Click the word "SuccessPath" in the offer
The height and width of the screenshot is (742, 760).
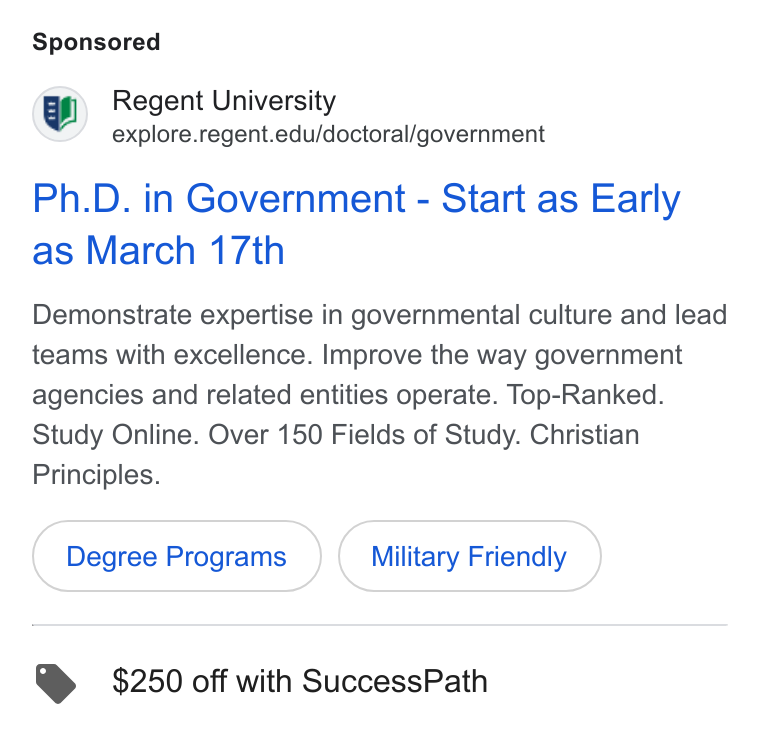click(x=395, y=681)
